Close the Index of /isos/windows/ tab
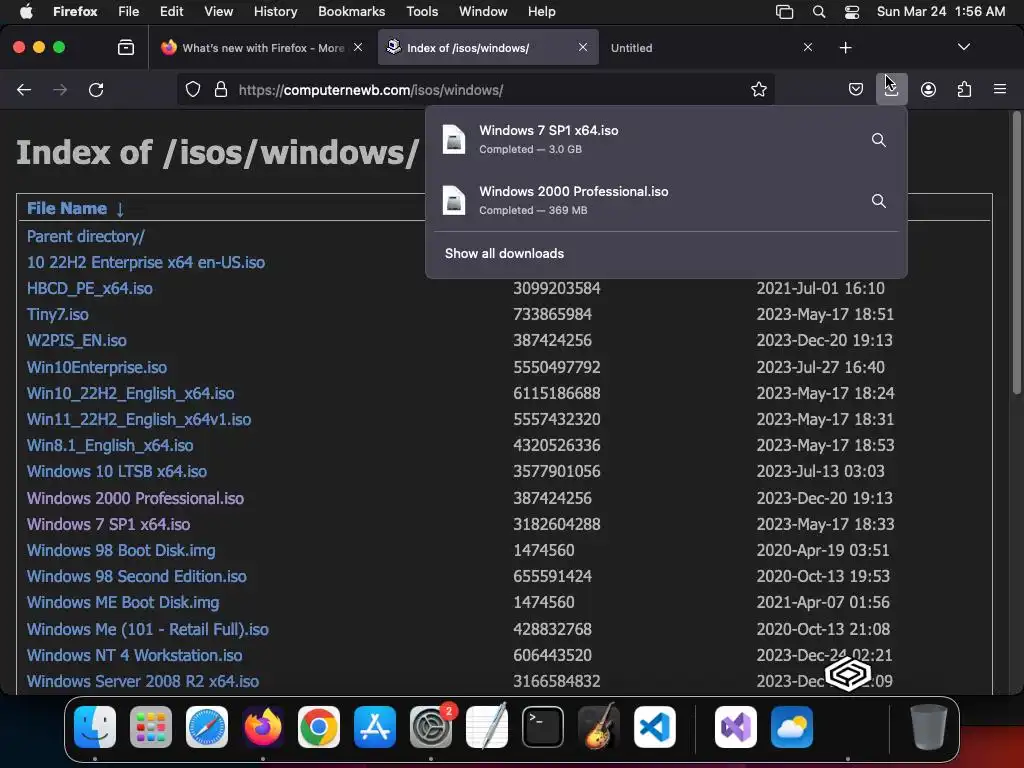Viewport: 1024px width, 768px height. [x=583, y=47]
